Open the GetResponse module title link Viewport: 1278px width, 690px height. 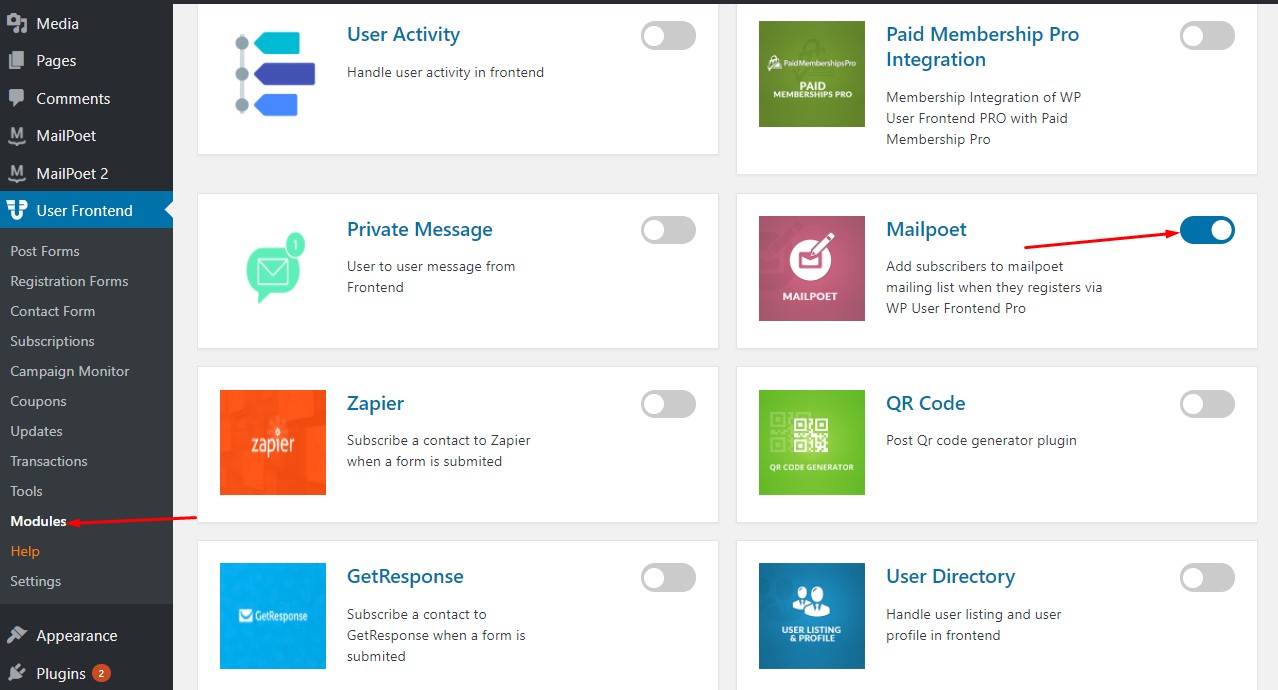pyautogui.click(x=405, y=576)
